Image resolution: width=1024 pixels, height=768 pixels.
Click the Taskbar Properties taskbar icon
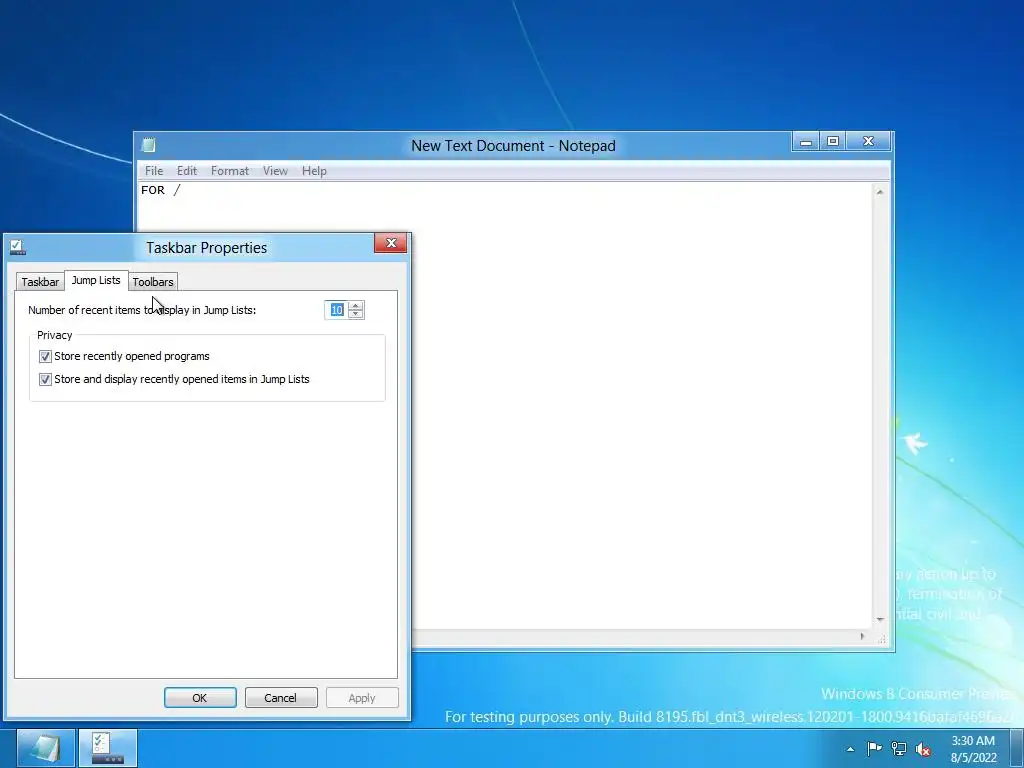pyautogui.click(x=108, y=748)
